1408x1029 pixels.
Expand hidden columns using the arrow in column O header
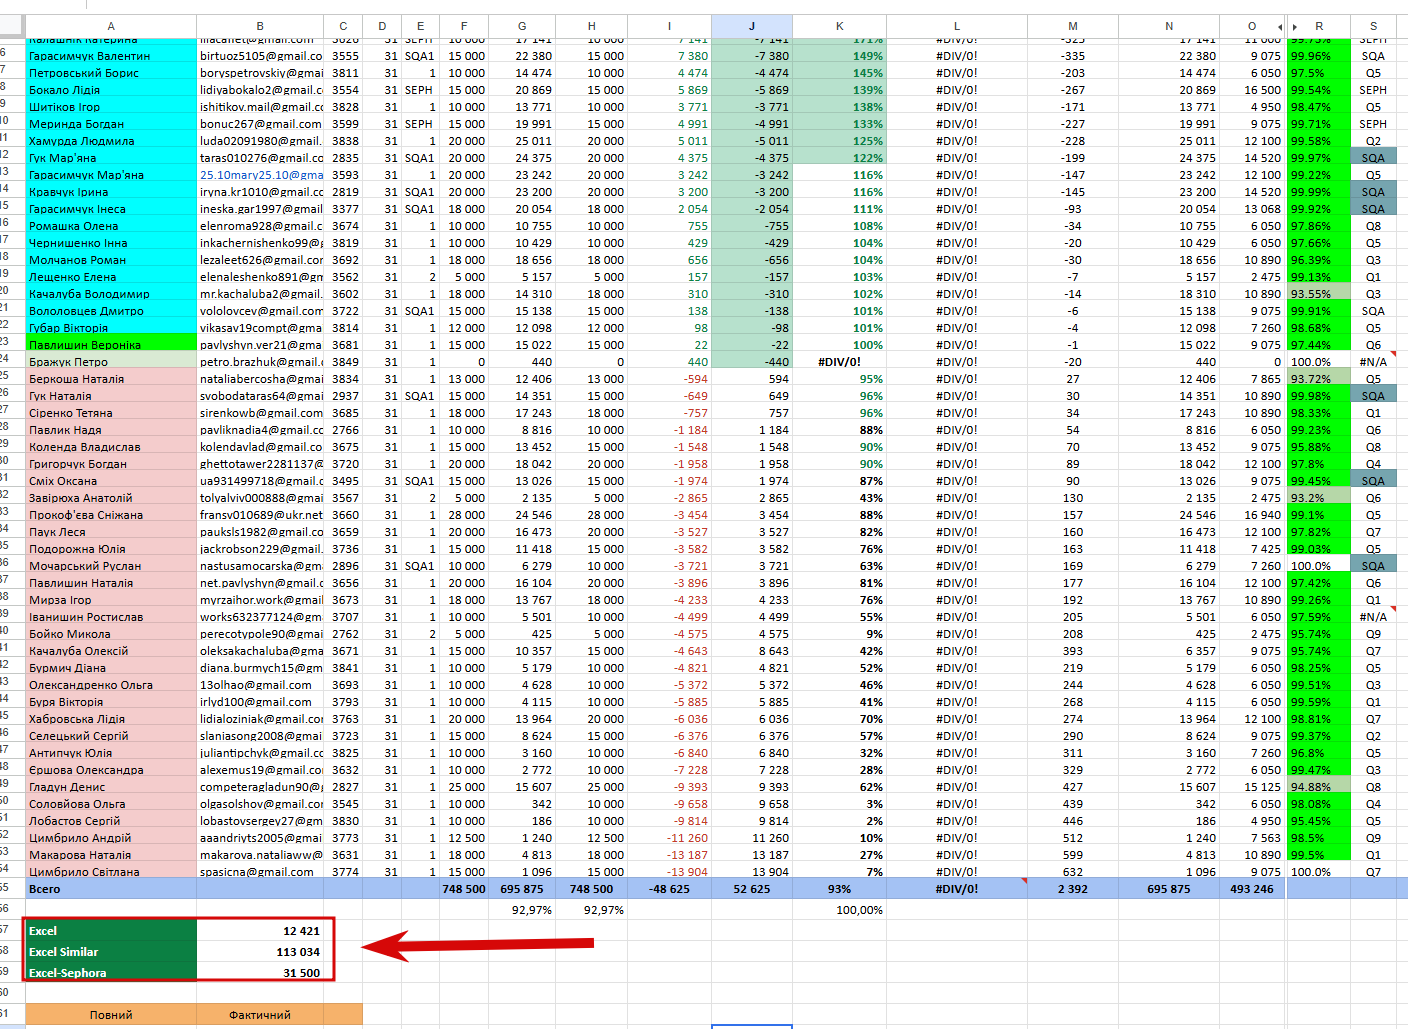(x=1280, y=27)
